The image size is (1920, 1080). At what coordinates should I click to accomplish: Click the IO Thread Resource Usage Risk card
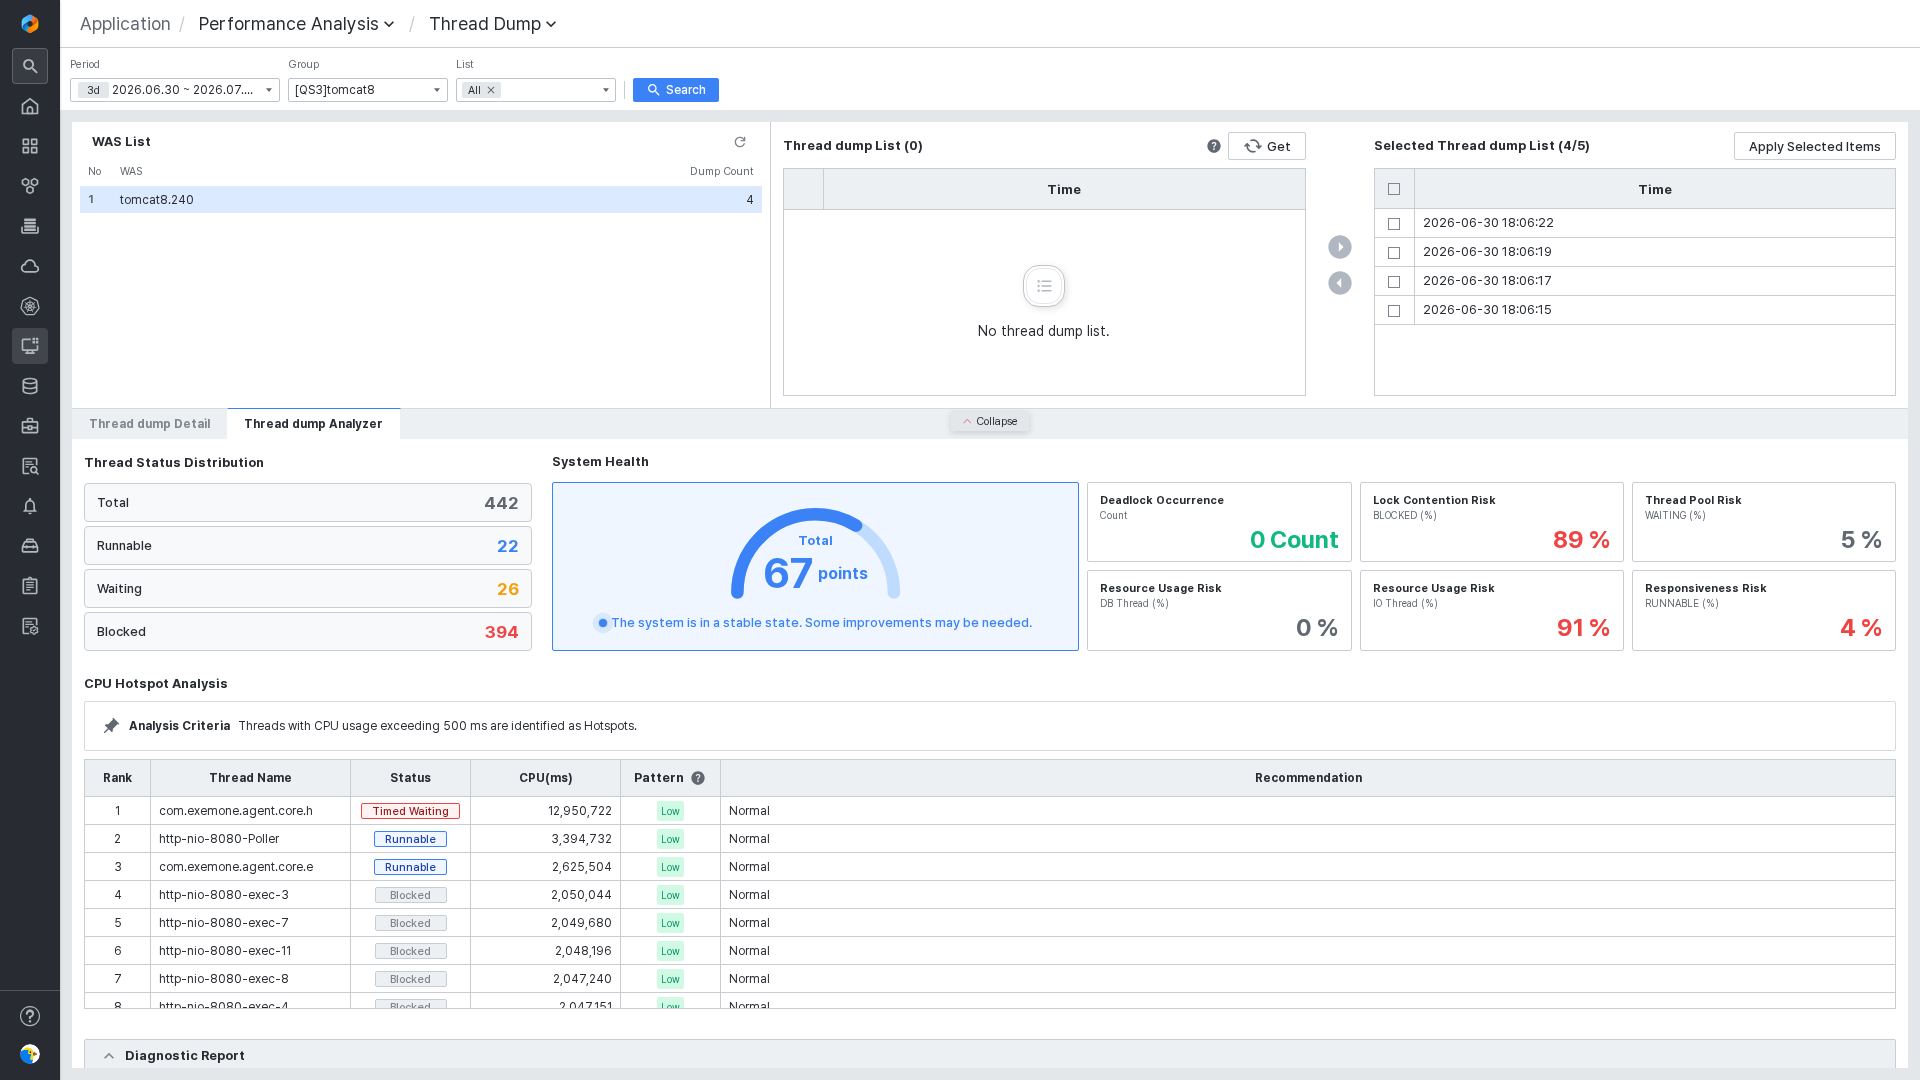pyautogui.click(x=1492, y=610)
